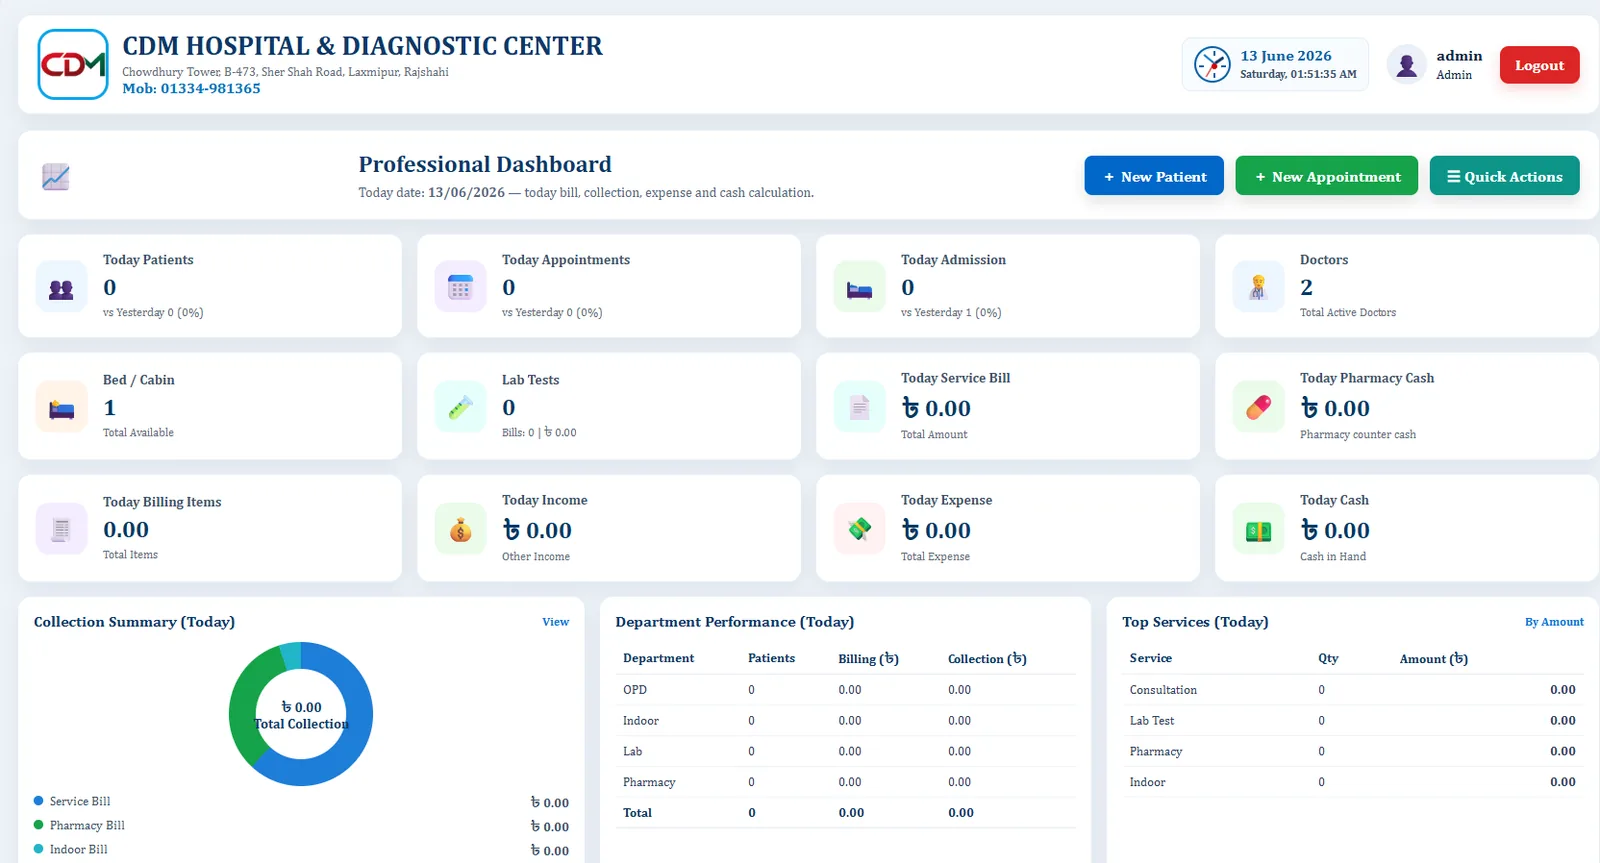The height and width of the screenshot is (863, 1600).
Task: Click the Today Appointments calendar icon
Action: tap(460, 287)
